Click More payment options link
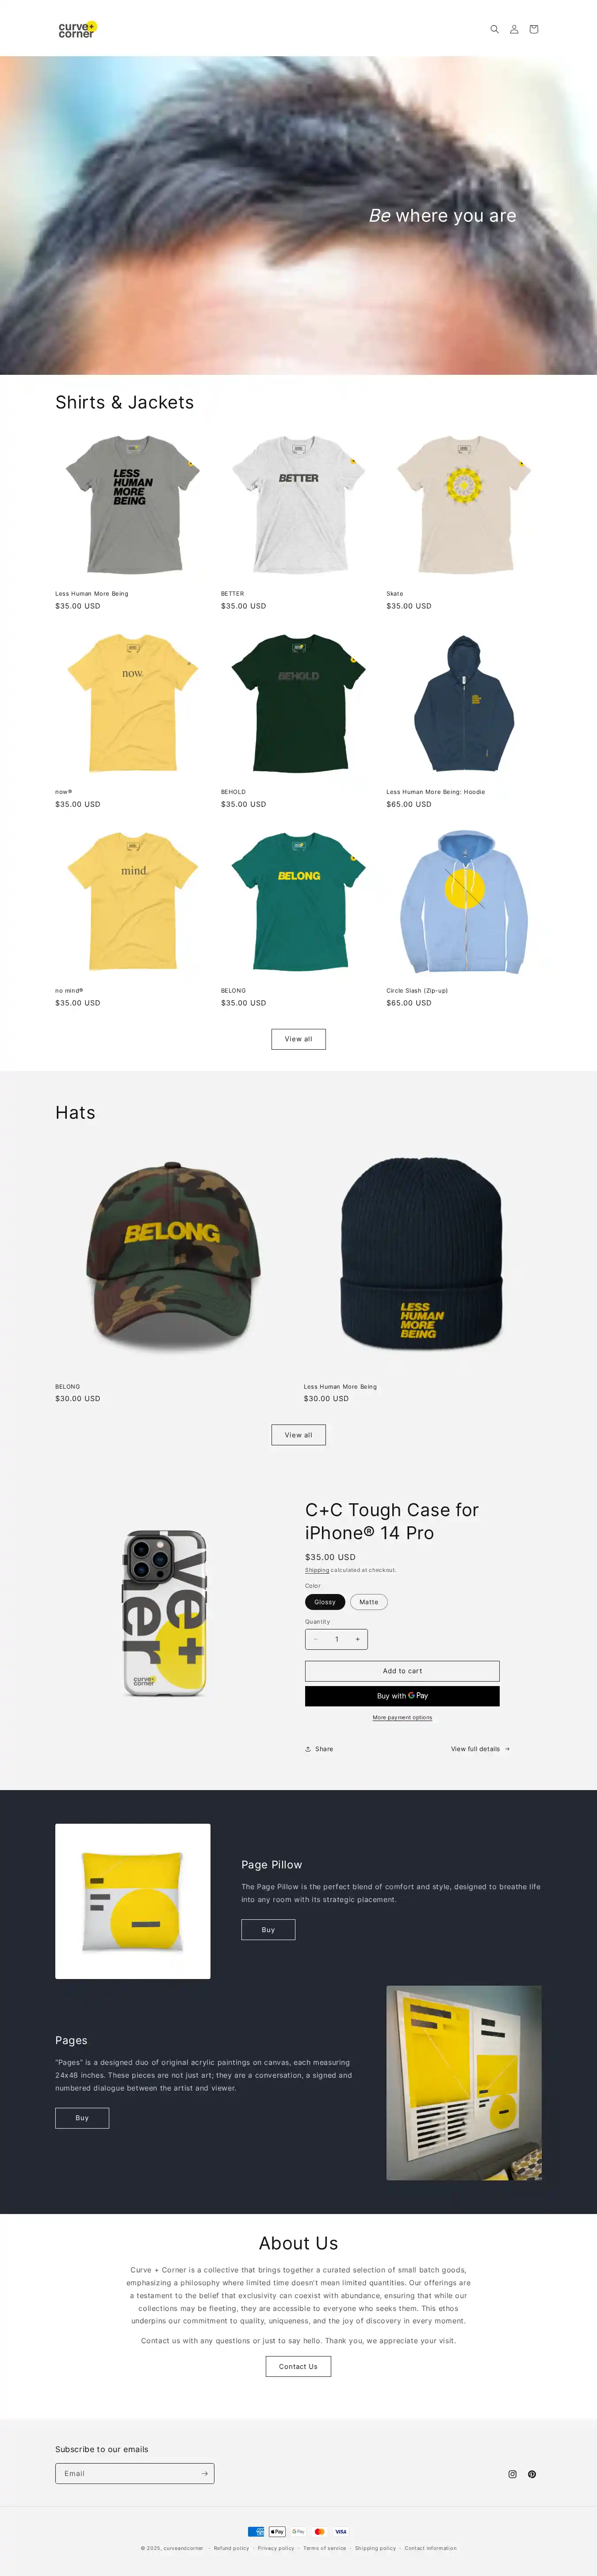 pos(402,1717)
